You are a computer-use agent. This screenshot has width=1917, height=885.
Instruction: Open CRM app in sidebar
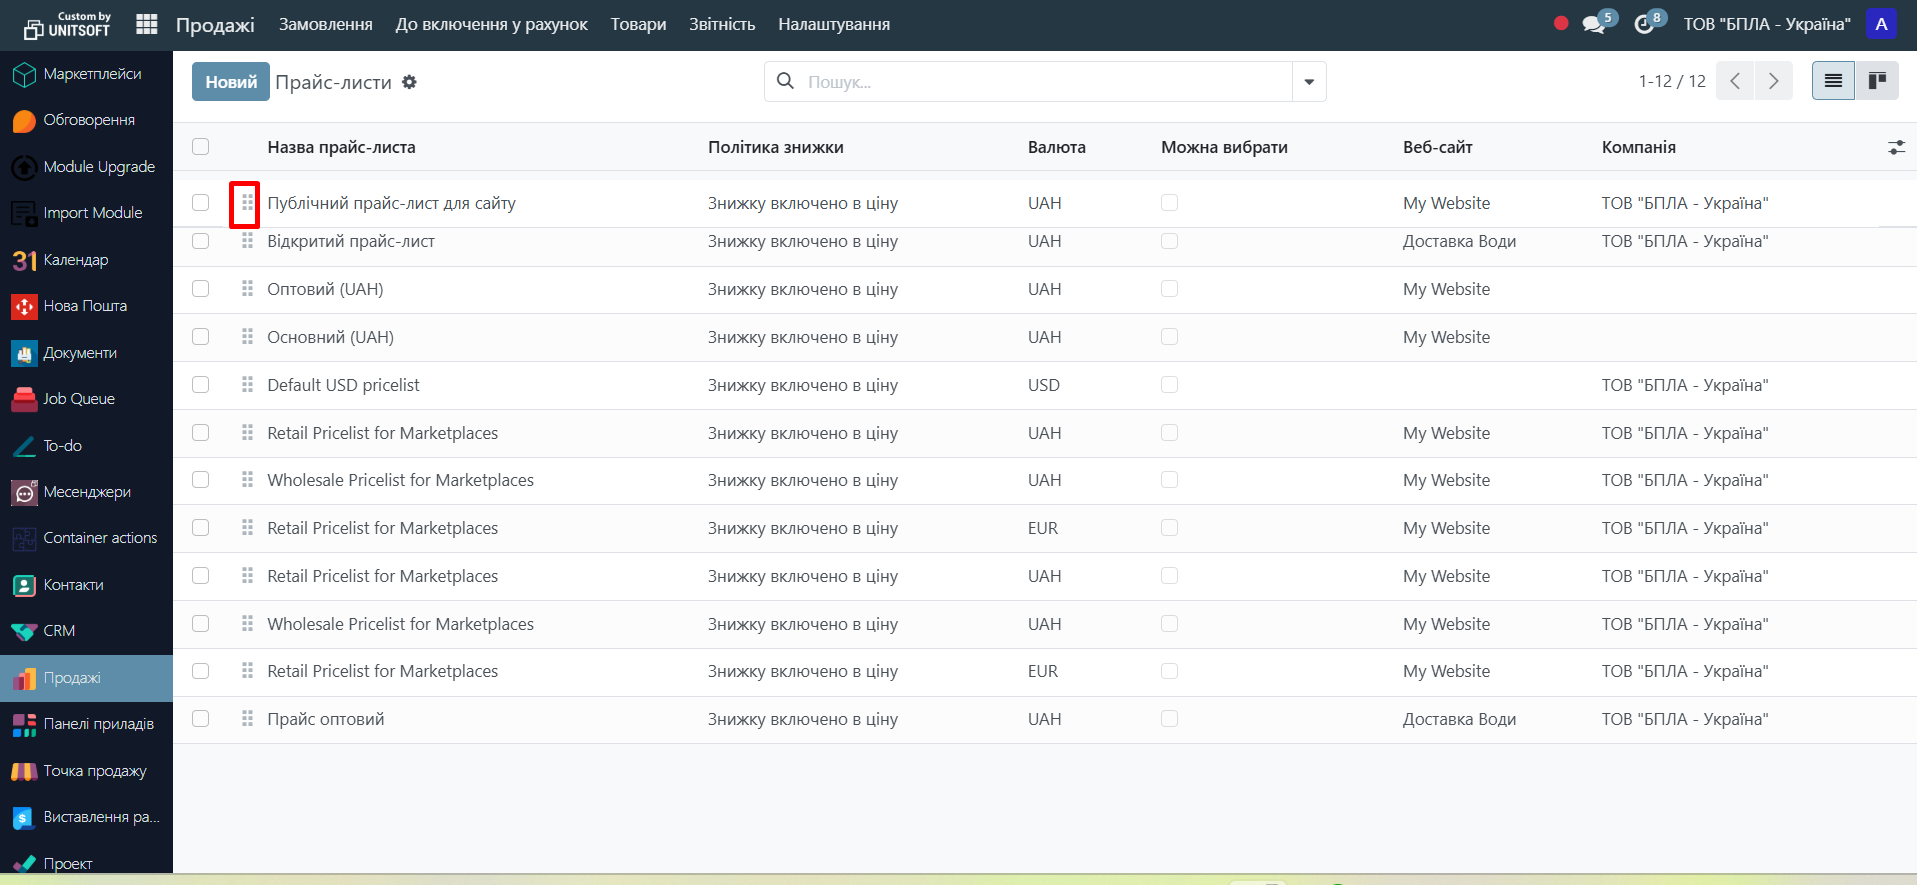coord(59,631)
